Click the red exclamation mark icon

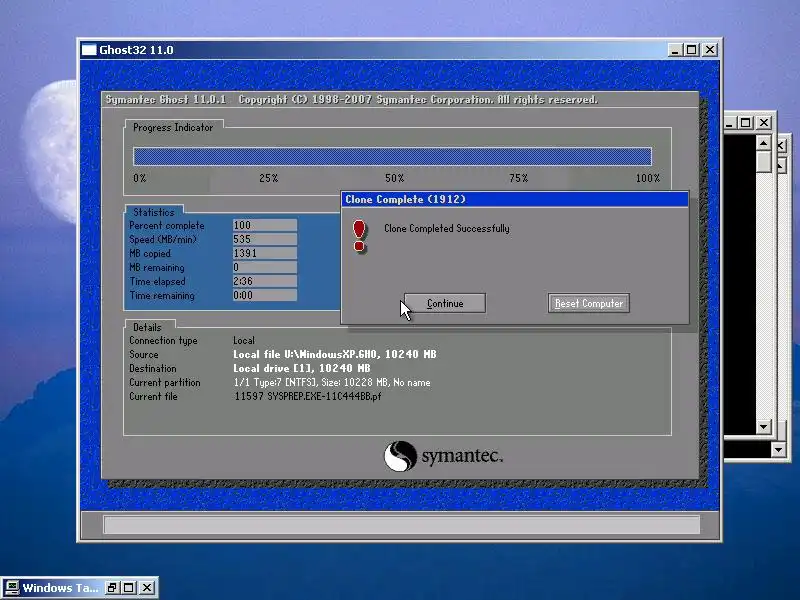pos(359,236)
